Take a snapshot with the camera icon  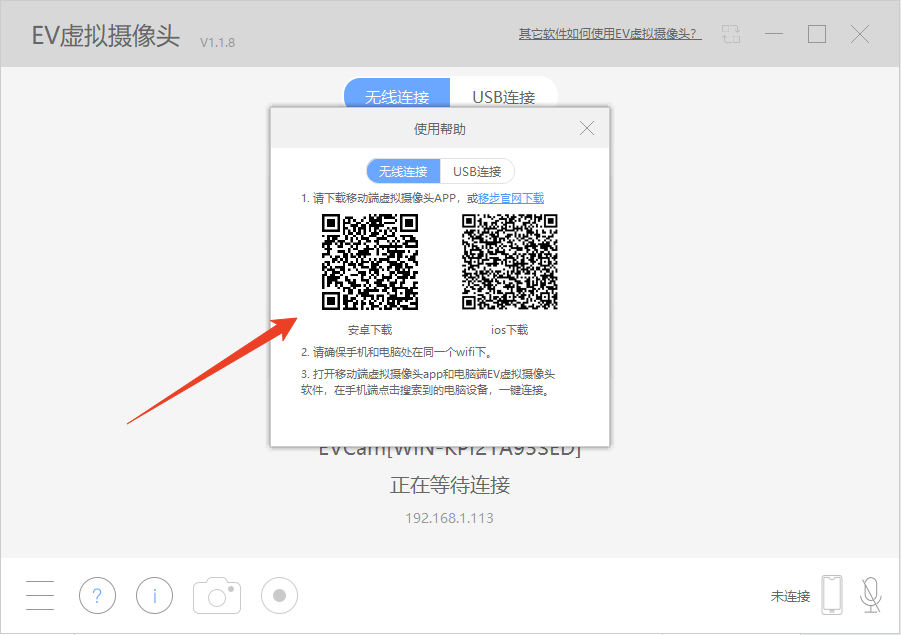point(217,596)
